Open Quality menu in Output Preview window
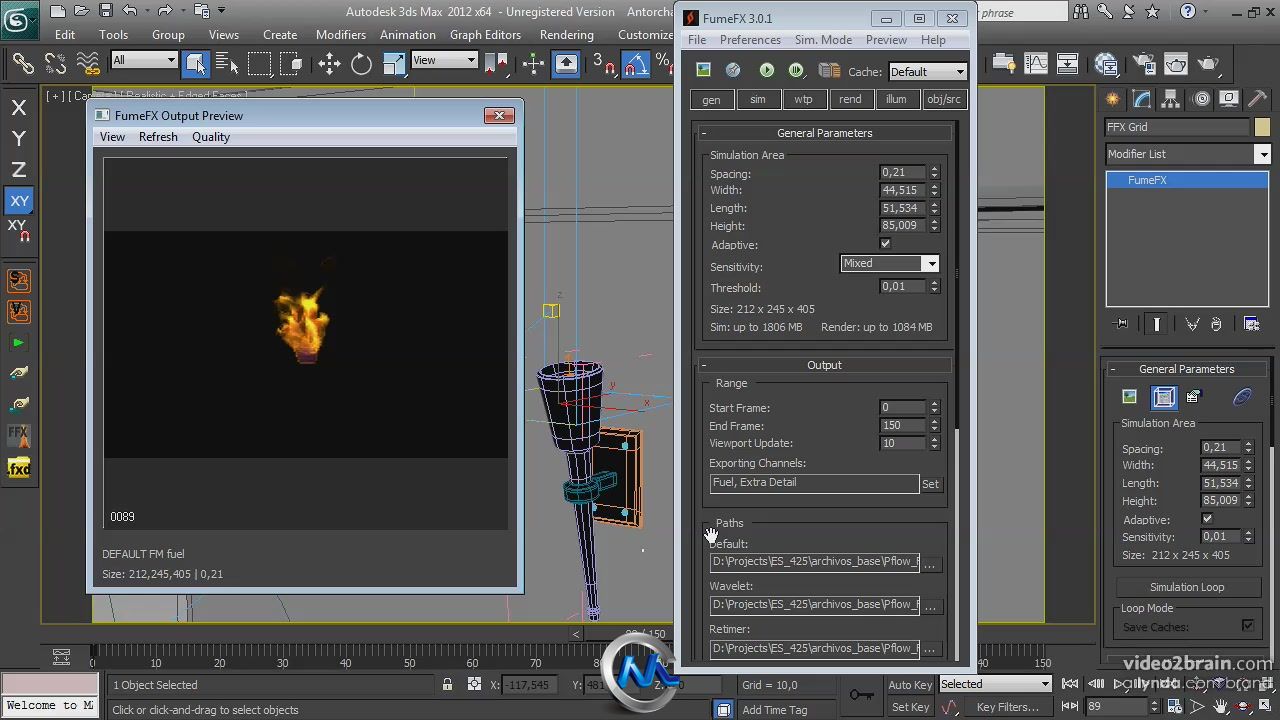 [x=210, y=137]
